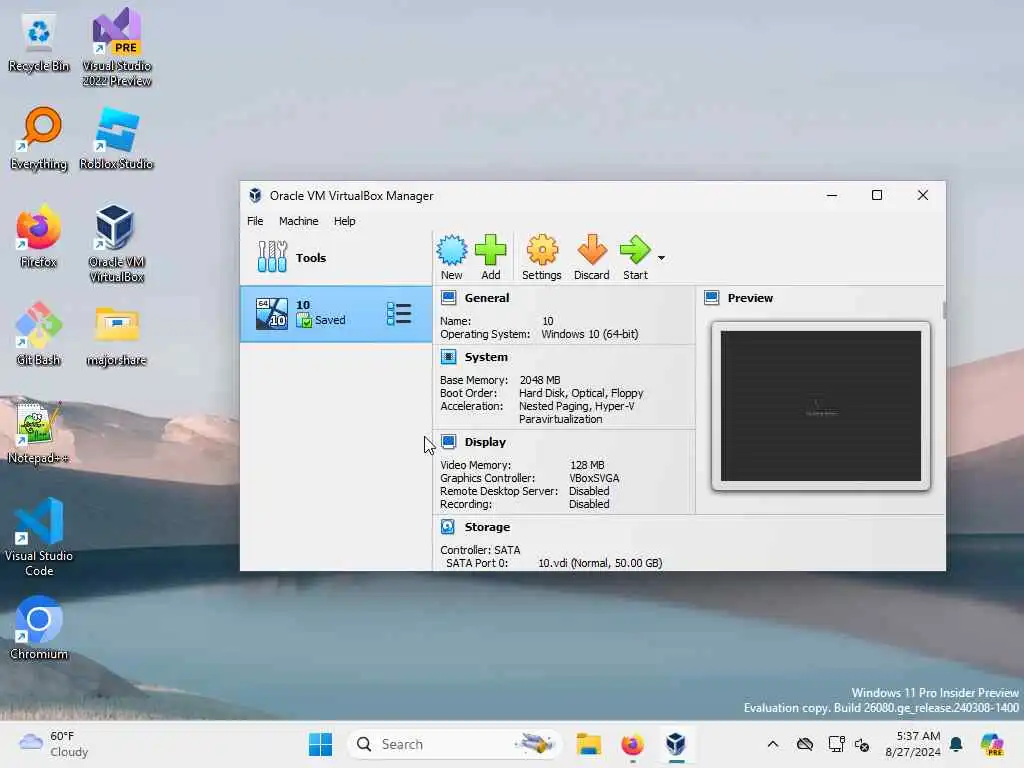Select the Windows 10 VM icon
The height and width of the screenshot is (768, 1024).
272,313
